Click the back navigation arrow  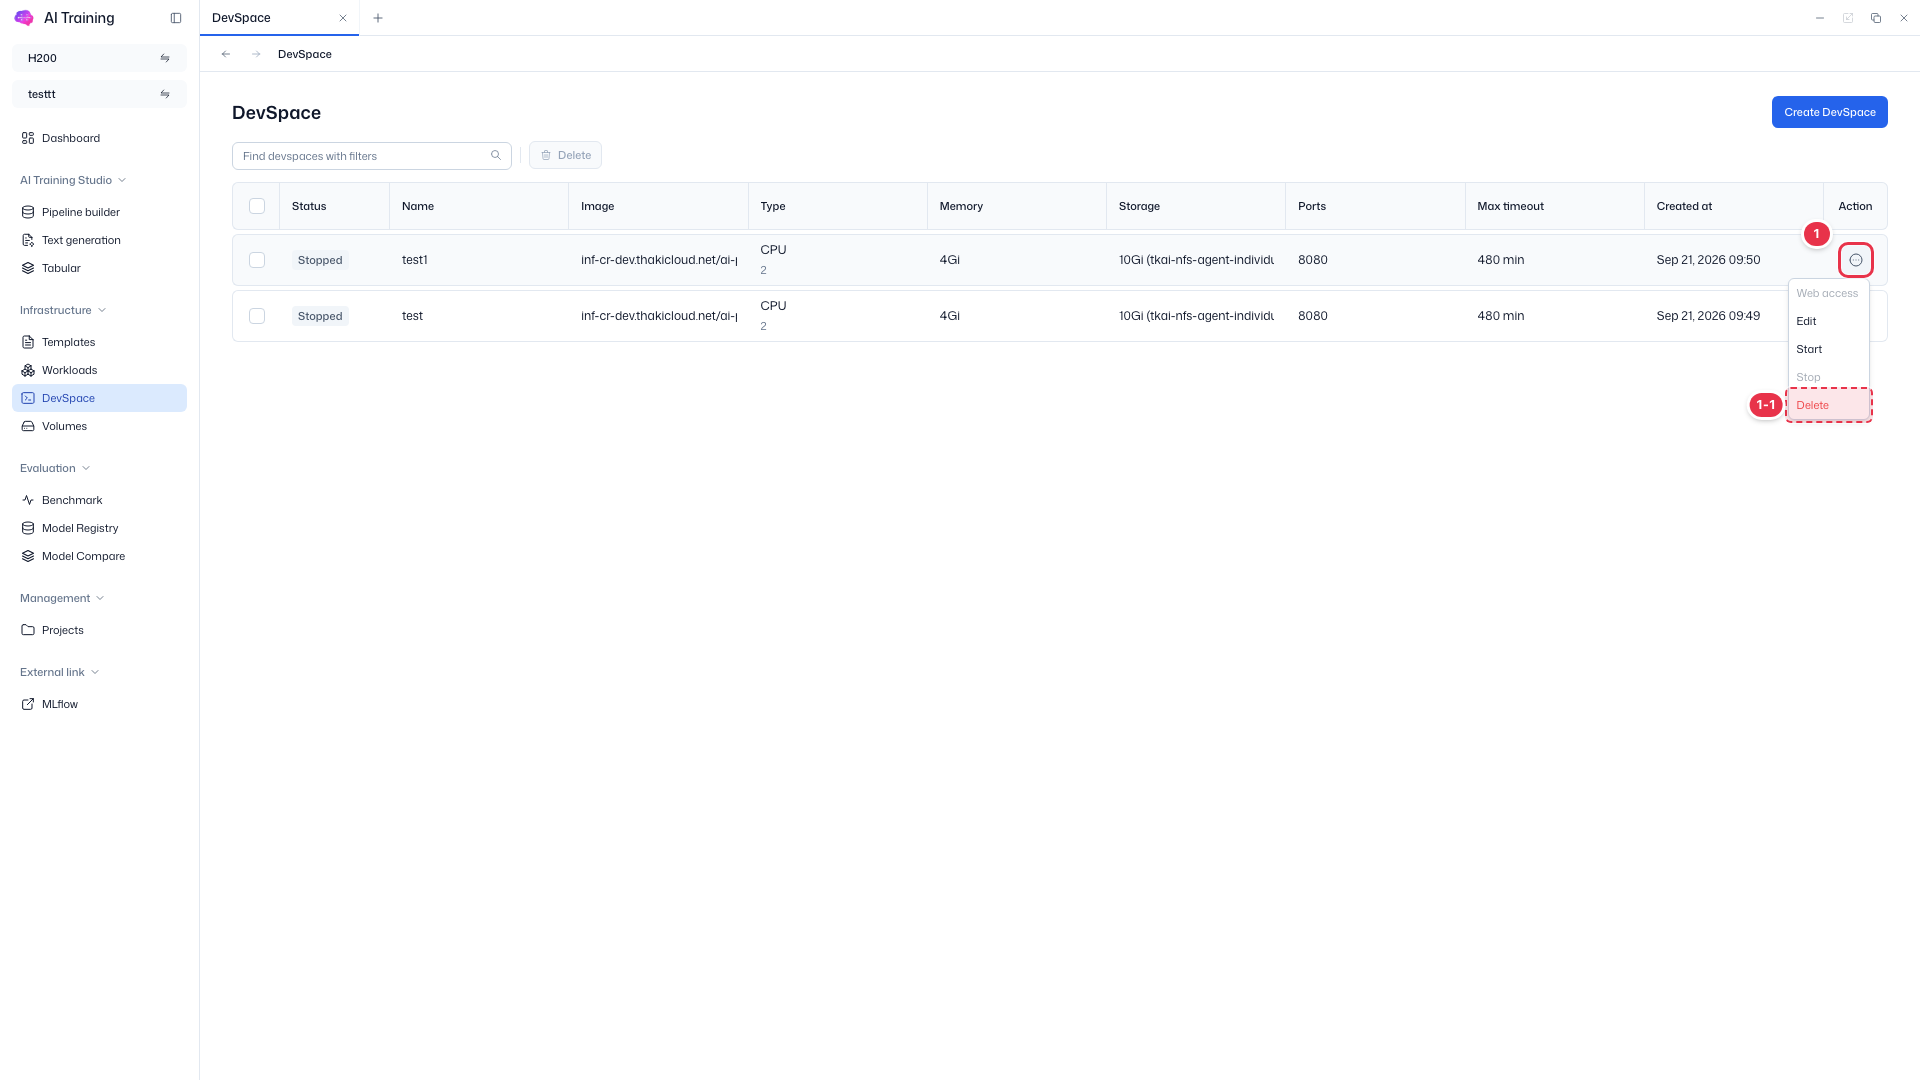point(226,54)
